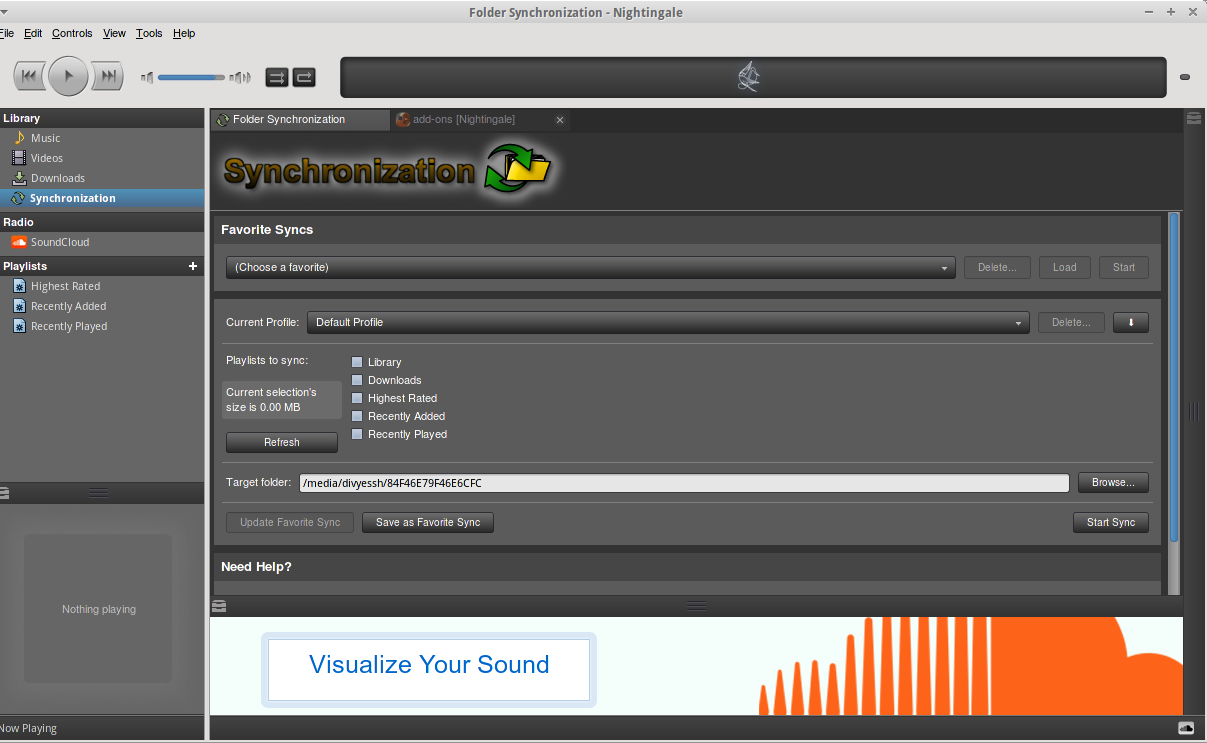This screenshot has height=743, width=1207.
Task: Open the Videos library
Action: point(46,158)
